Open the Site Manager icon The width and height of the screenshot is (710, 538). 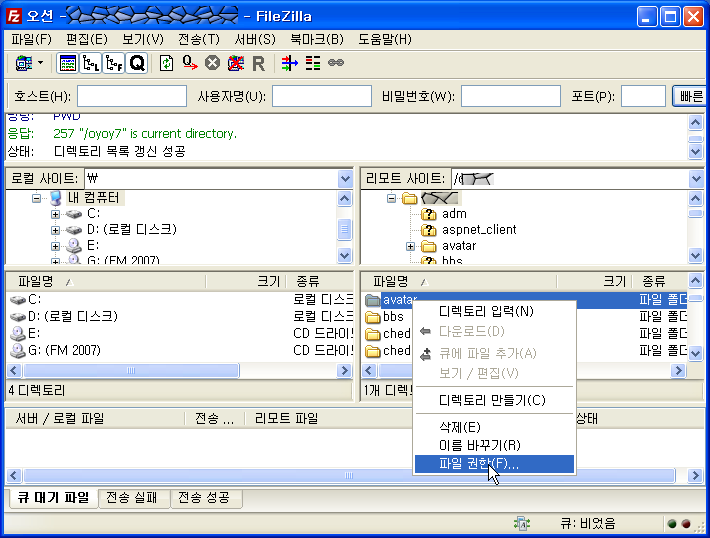coord(24,63)
